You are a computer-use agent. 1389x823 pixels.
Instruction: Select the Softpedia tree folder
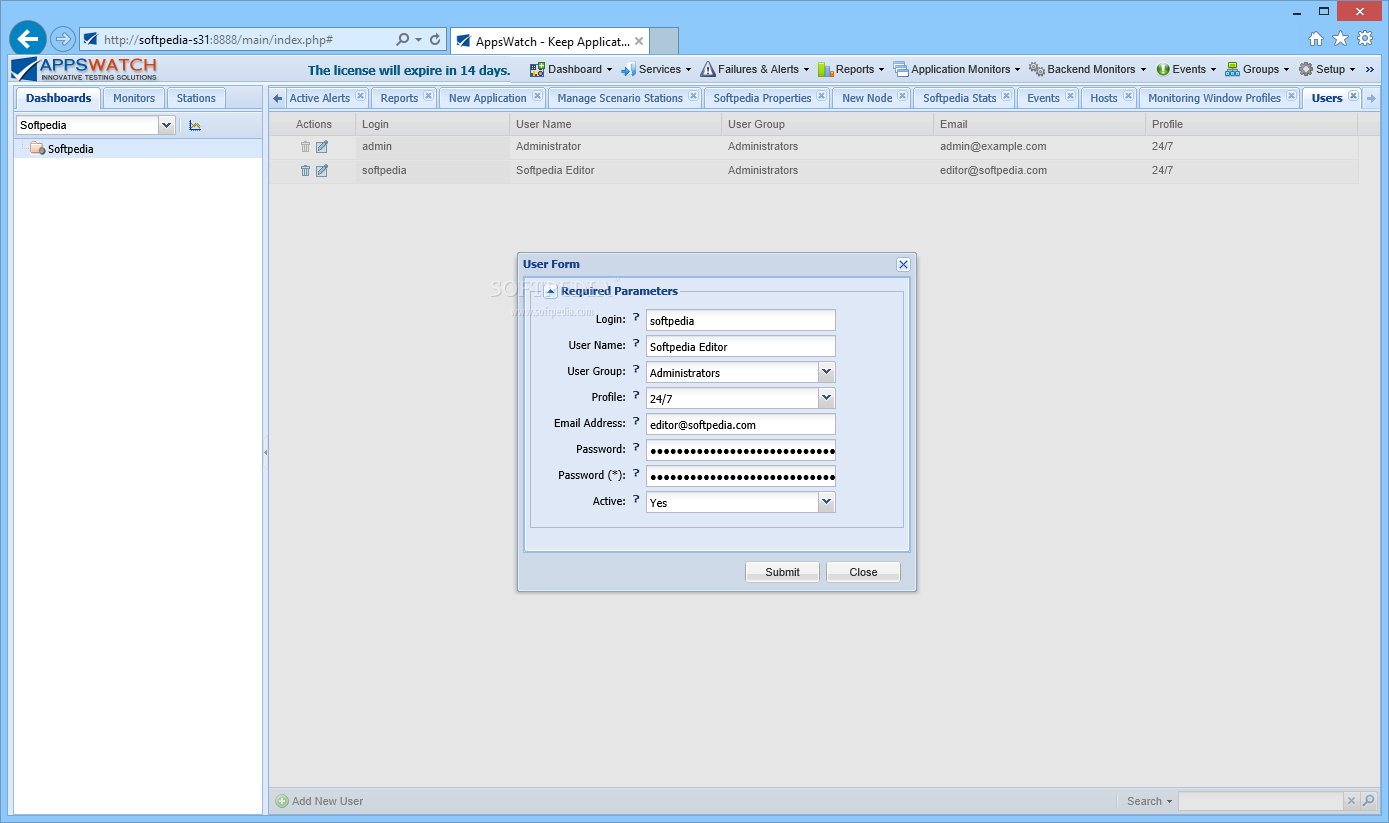click(62, 149)
